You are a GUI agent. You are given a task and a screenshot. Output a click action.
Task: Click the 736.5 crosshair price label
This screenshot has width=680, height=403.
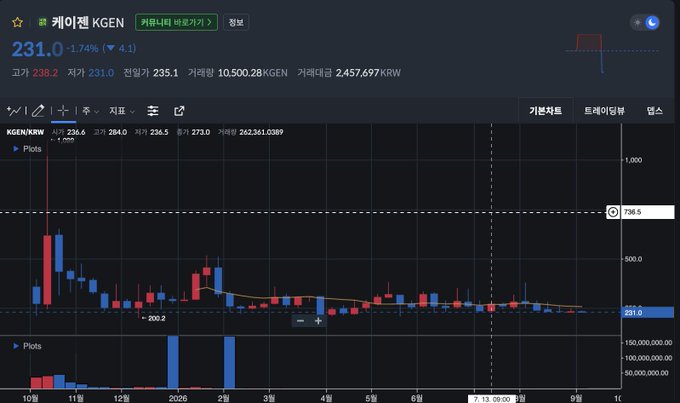tap(647, 212)
